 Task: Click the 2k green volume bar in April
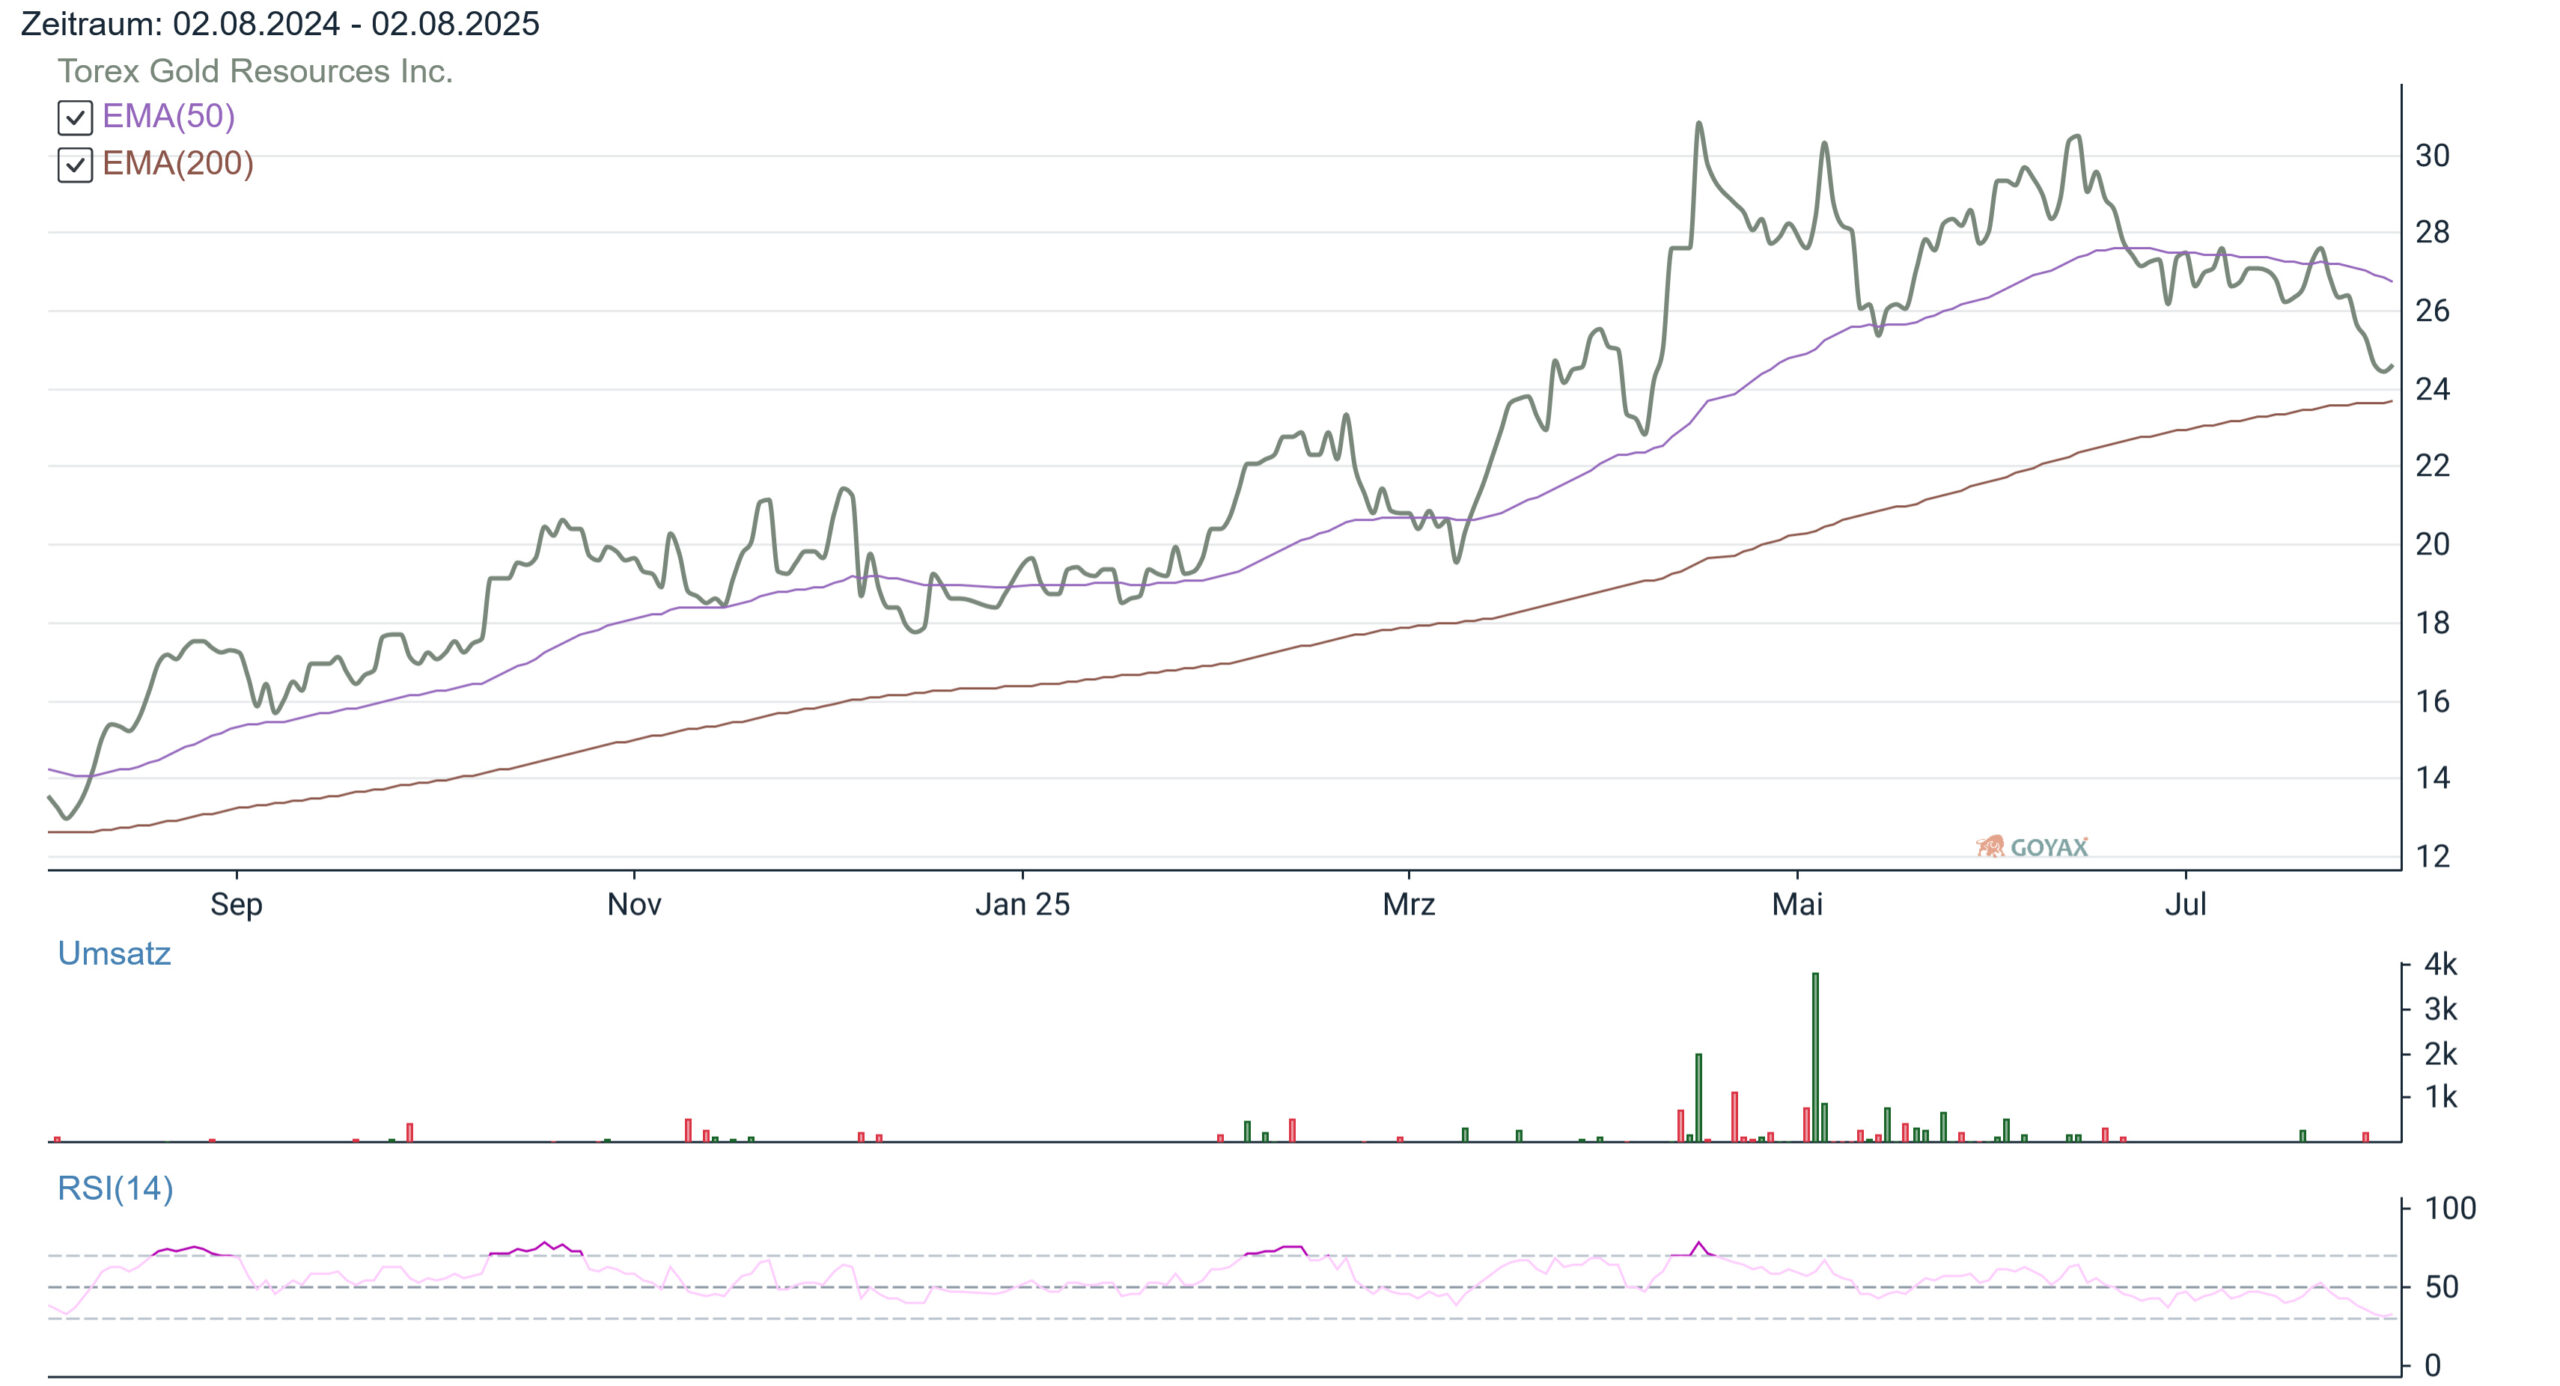pos(1698,1098)
